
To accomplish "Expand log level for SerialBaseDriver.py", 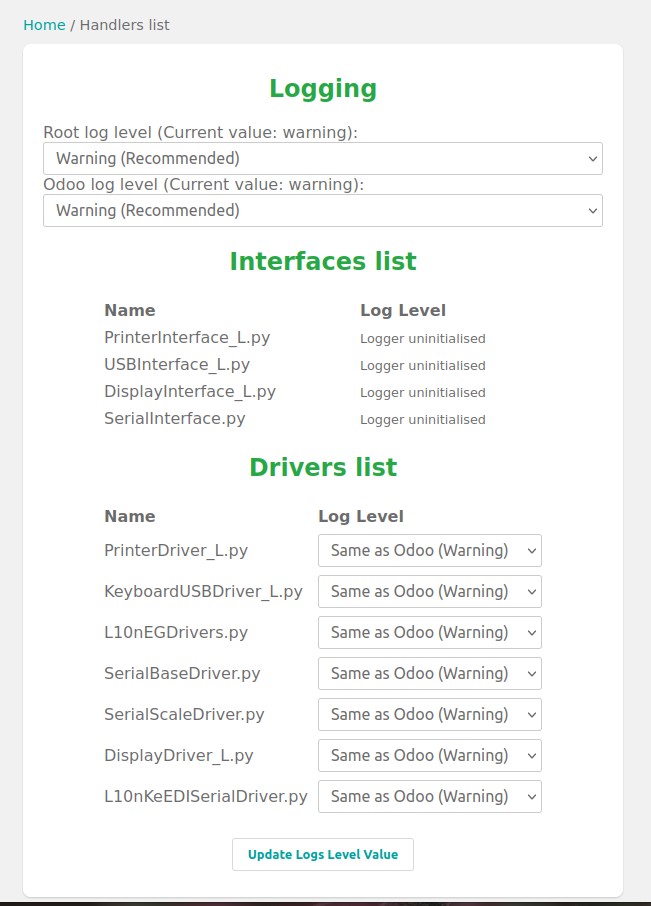I will (x=430, y=674).
